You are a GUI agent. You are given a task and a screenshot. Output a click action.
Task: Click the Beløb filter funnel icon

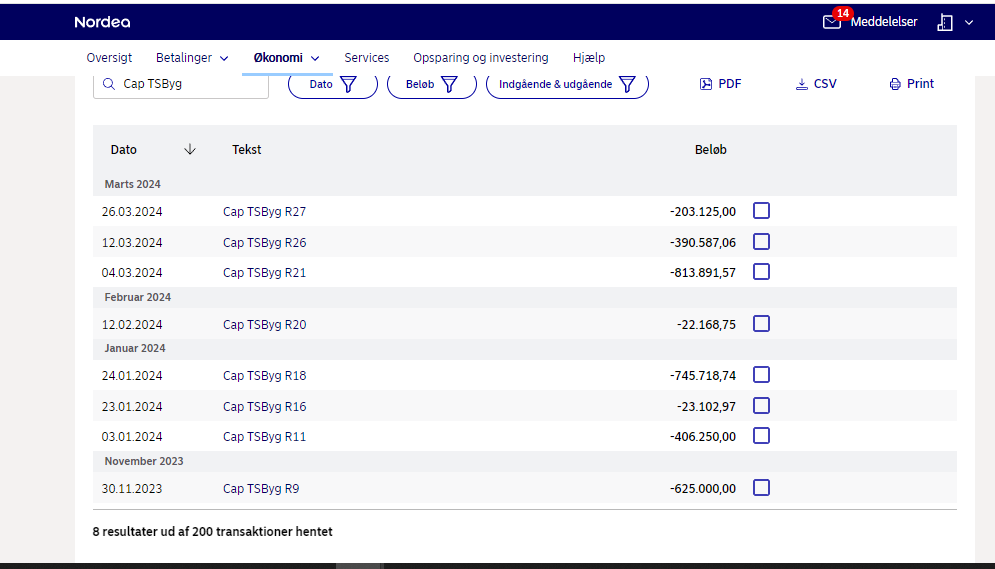click(x=449, y=84)
